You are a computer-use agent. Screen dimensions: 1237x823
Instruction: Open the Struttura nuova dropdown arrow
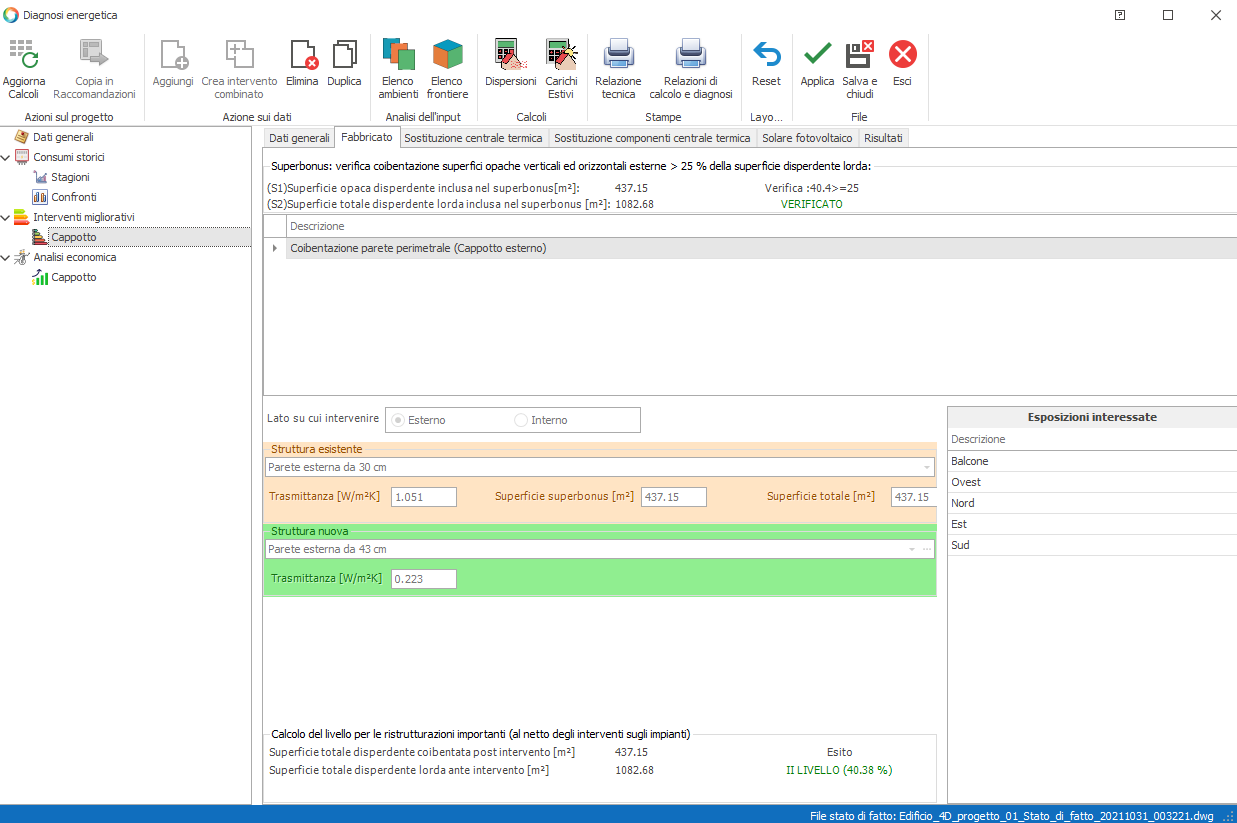[911, 549]
